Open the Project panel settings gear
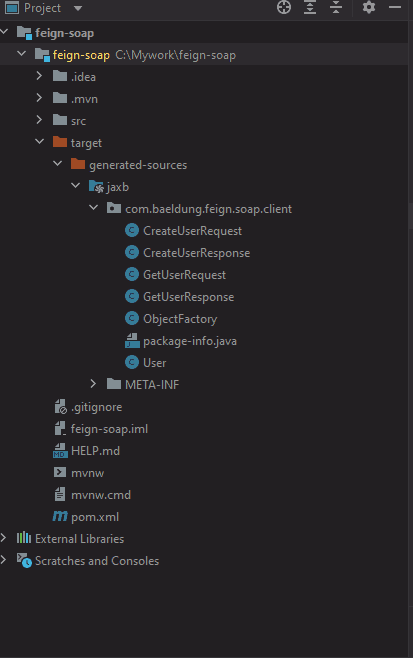Image resolution: width=413 pixels, height=658 pixels. coord(369,8)
